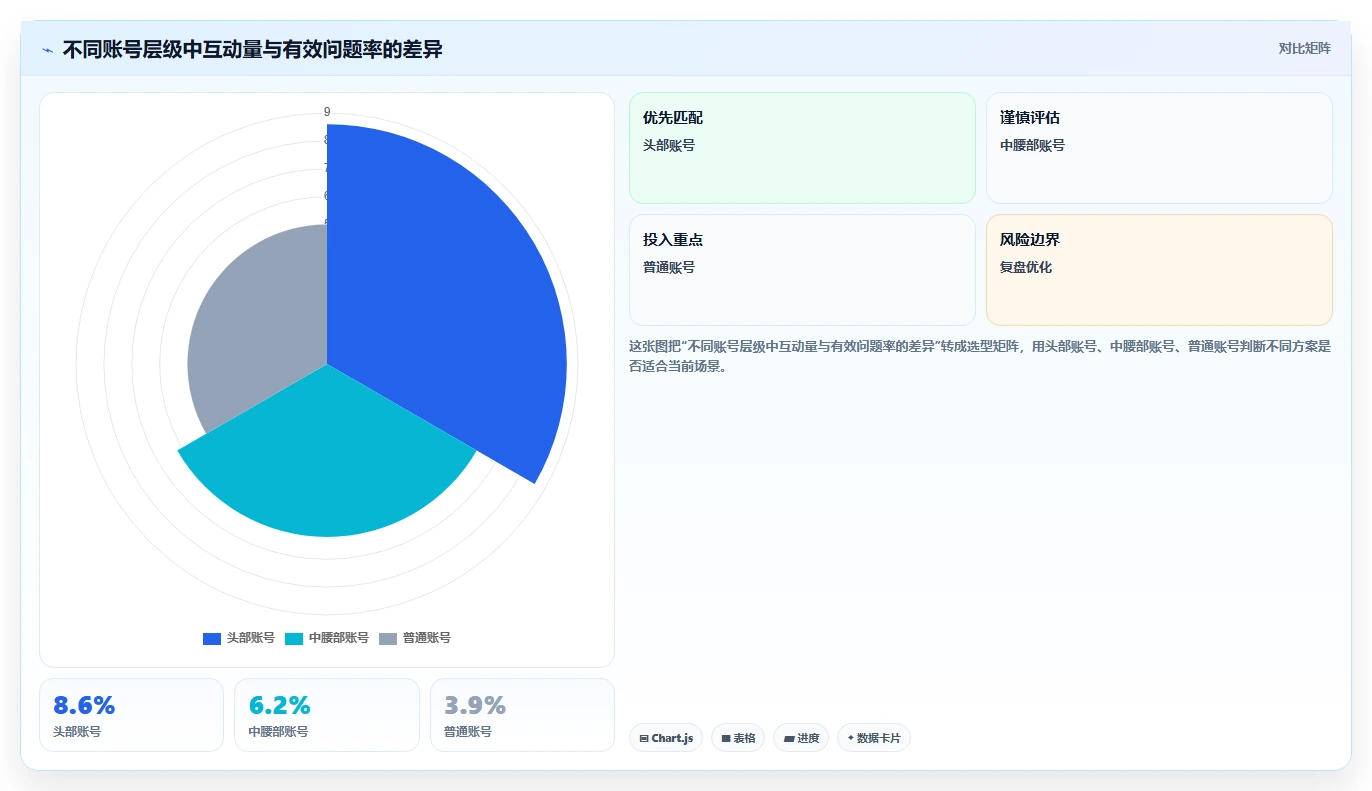Click the teal 中腰部账号 legend swatch

(x=294, y=639)
